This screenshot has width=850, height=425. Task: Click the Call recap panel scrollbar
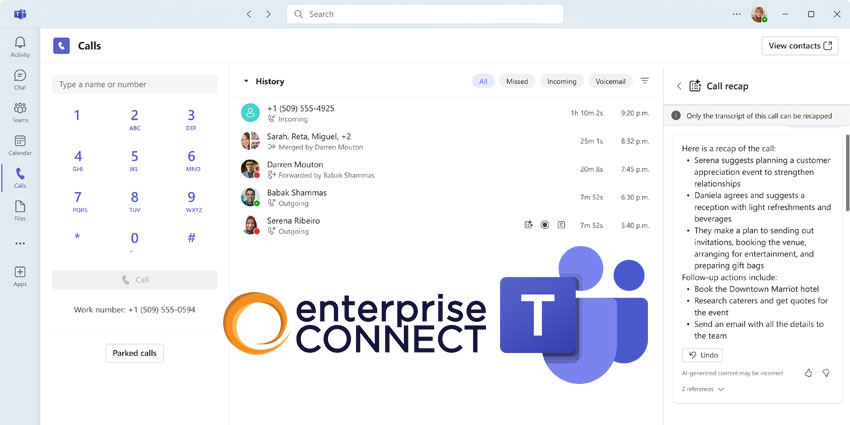coord(847,173)
